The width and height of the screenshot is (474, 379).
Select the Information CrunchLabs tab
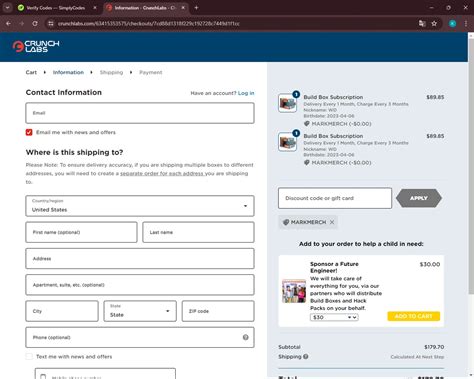point(145,8)
